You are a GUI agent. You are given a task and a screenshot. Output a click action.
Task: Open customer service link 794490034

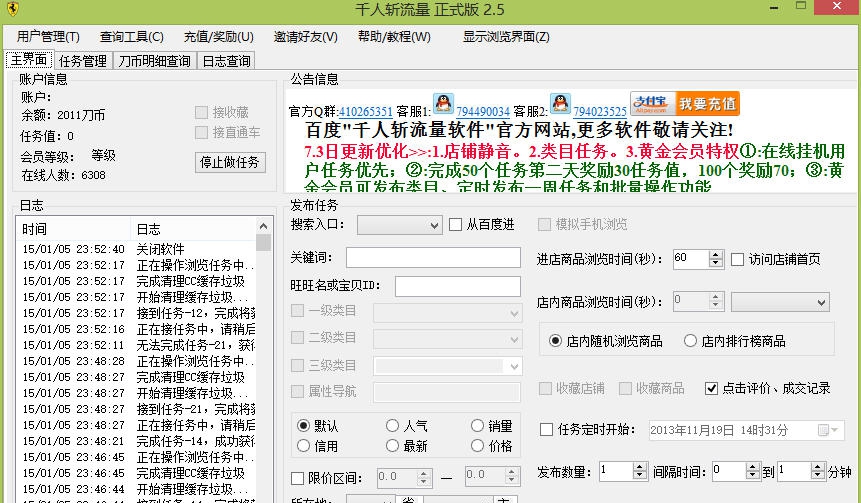pyautogui.click(x=483, y=112)
